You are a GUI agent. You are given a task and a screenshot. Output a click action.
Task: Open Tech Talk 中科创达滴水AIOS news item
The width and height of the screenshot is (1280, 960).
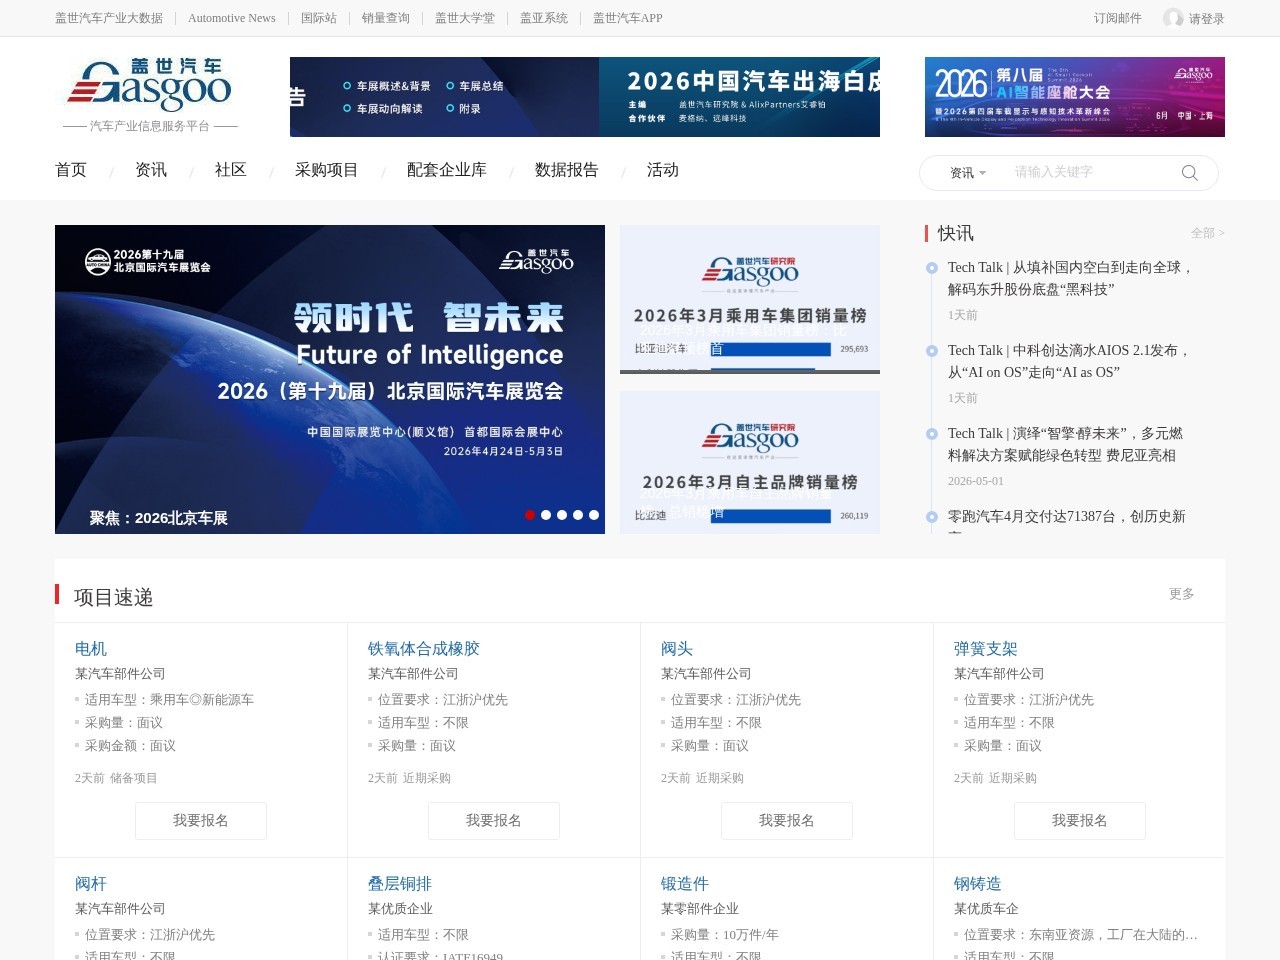tap(1069, 361)
